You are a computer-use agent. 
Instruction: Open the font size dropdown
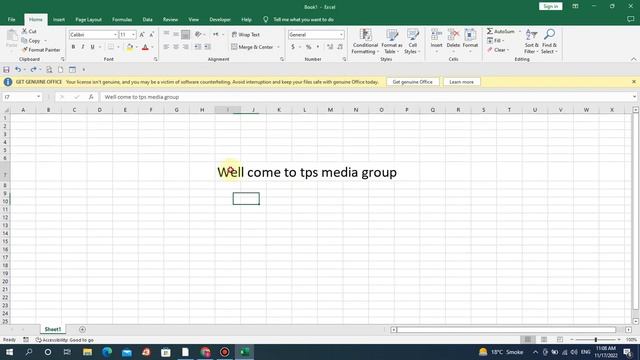(133, 35)
